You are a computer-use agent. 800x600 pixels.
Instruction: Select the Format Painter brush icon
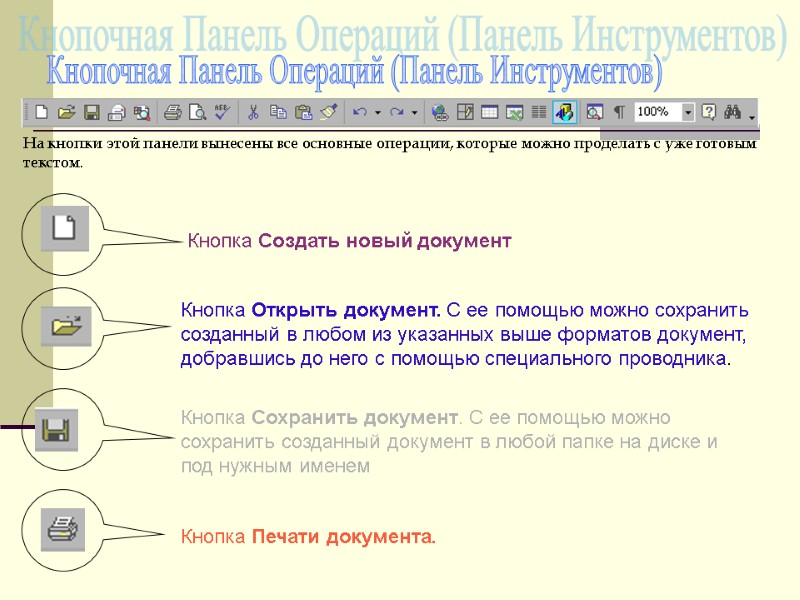click(329, 112)
